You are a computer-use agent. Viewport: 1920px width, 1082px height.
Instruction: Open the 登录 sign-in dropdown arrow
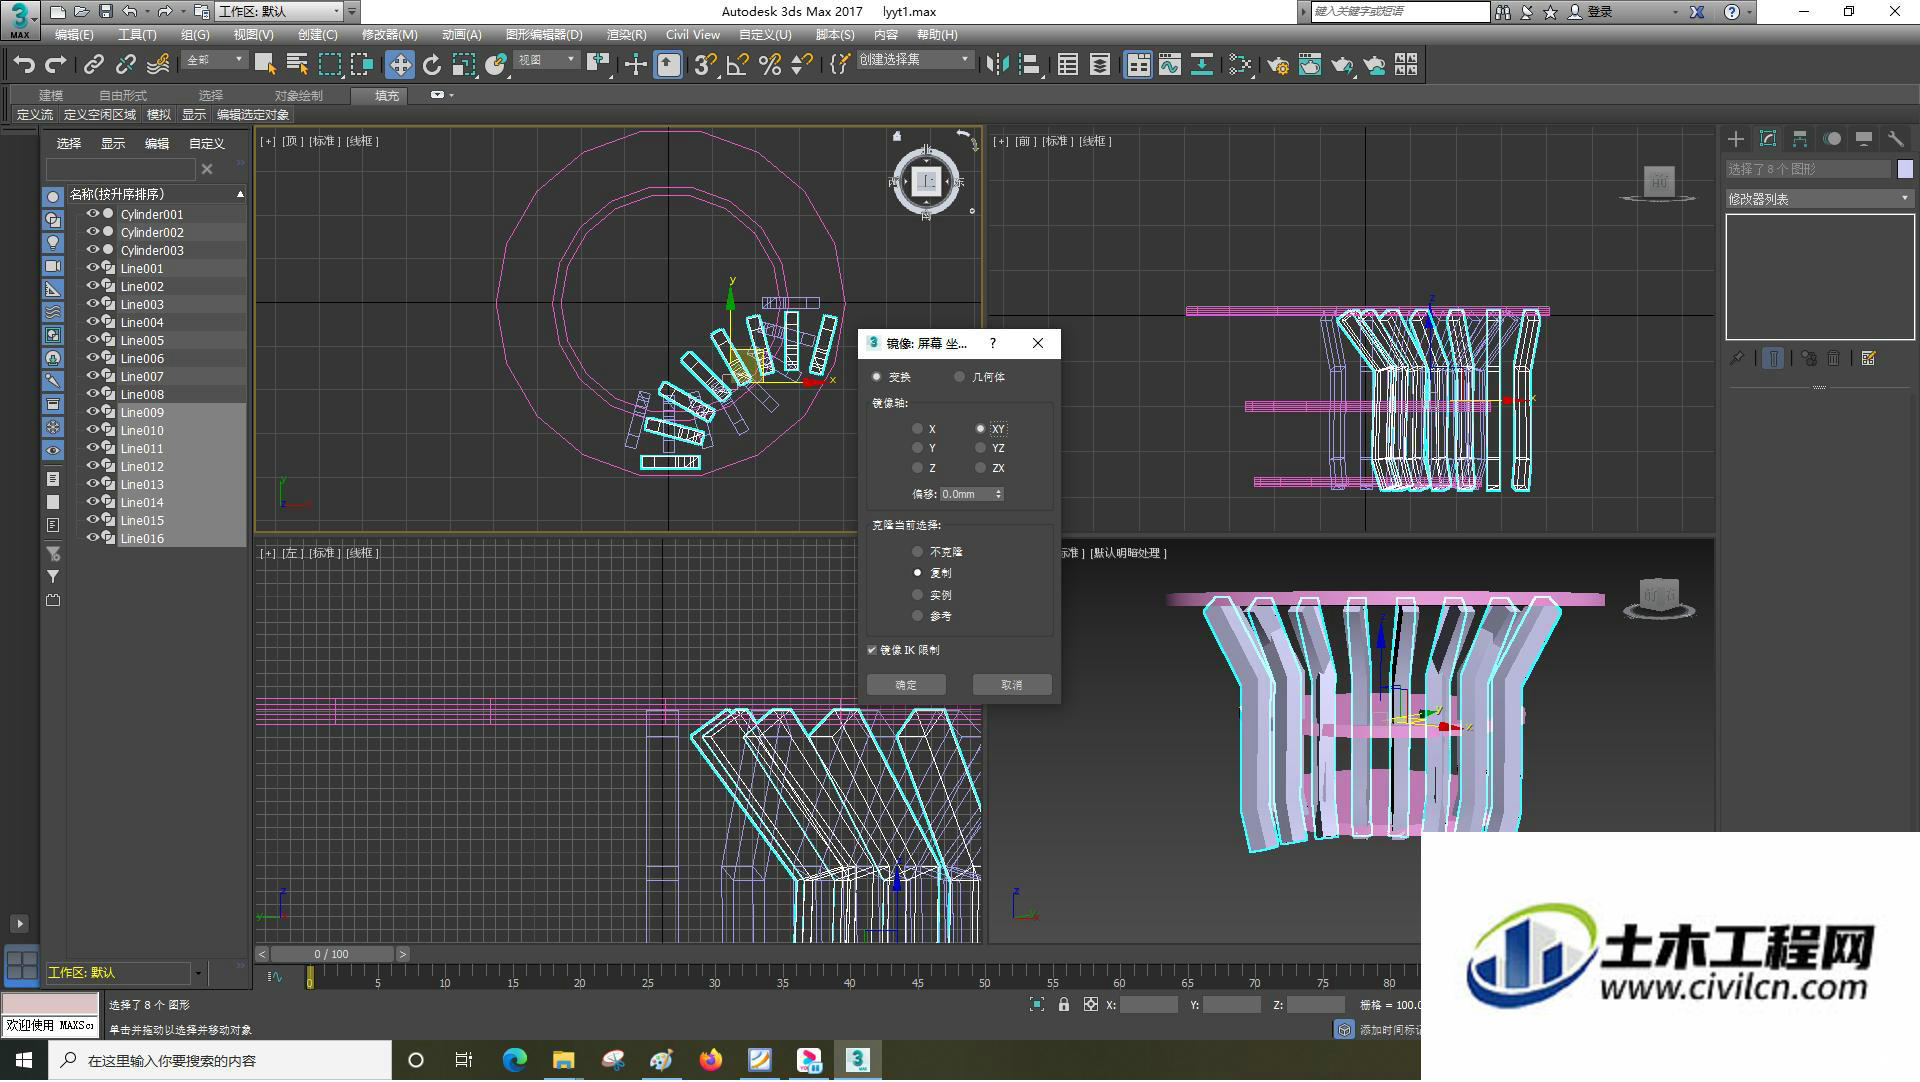point(1675,12)
